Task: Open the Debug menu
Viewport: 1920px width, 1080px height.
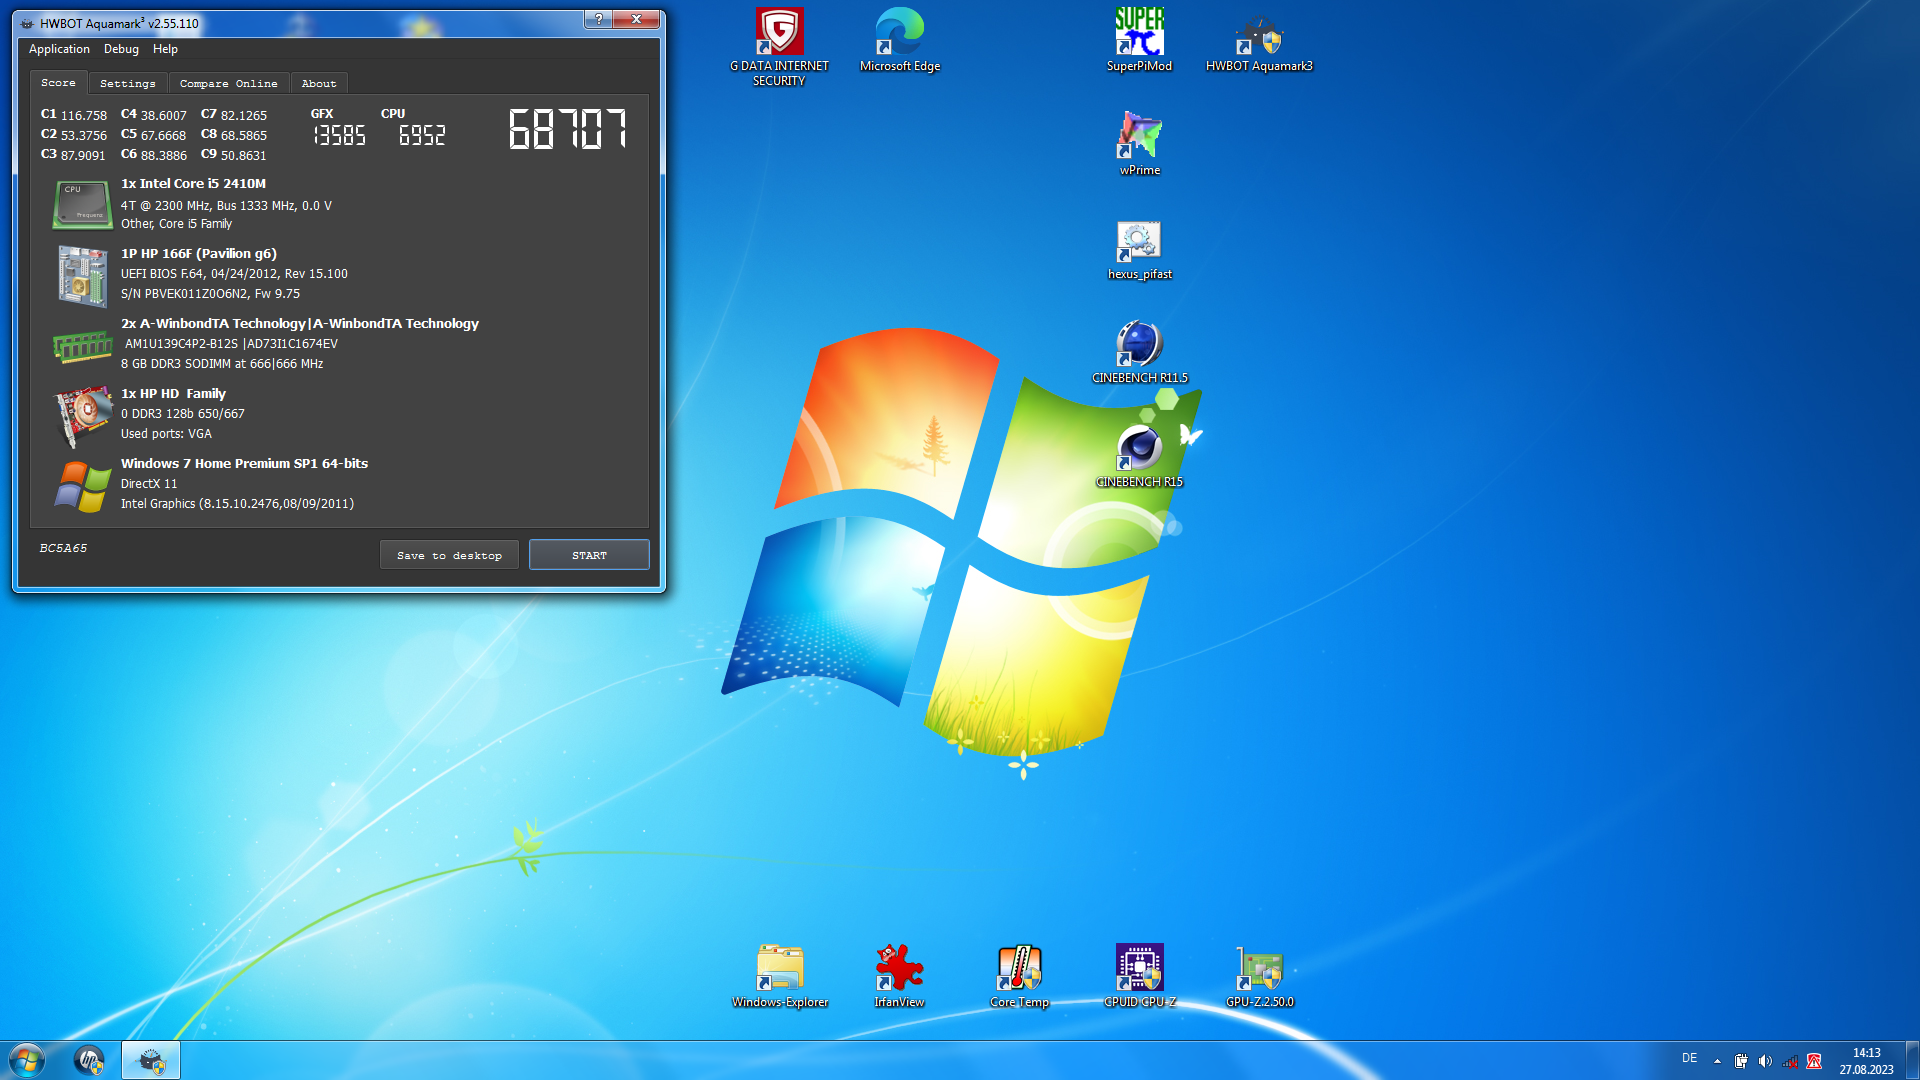Action: pyautogui.click(x=121, y=49)
